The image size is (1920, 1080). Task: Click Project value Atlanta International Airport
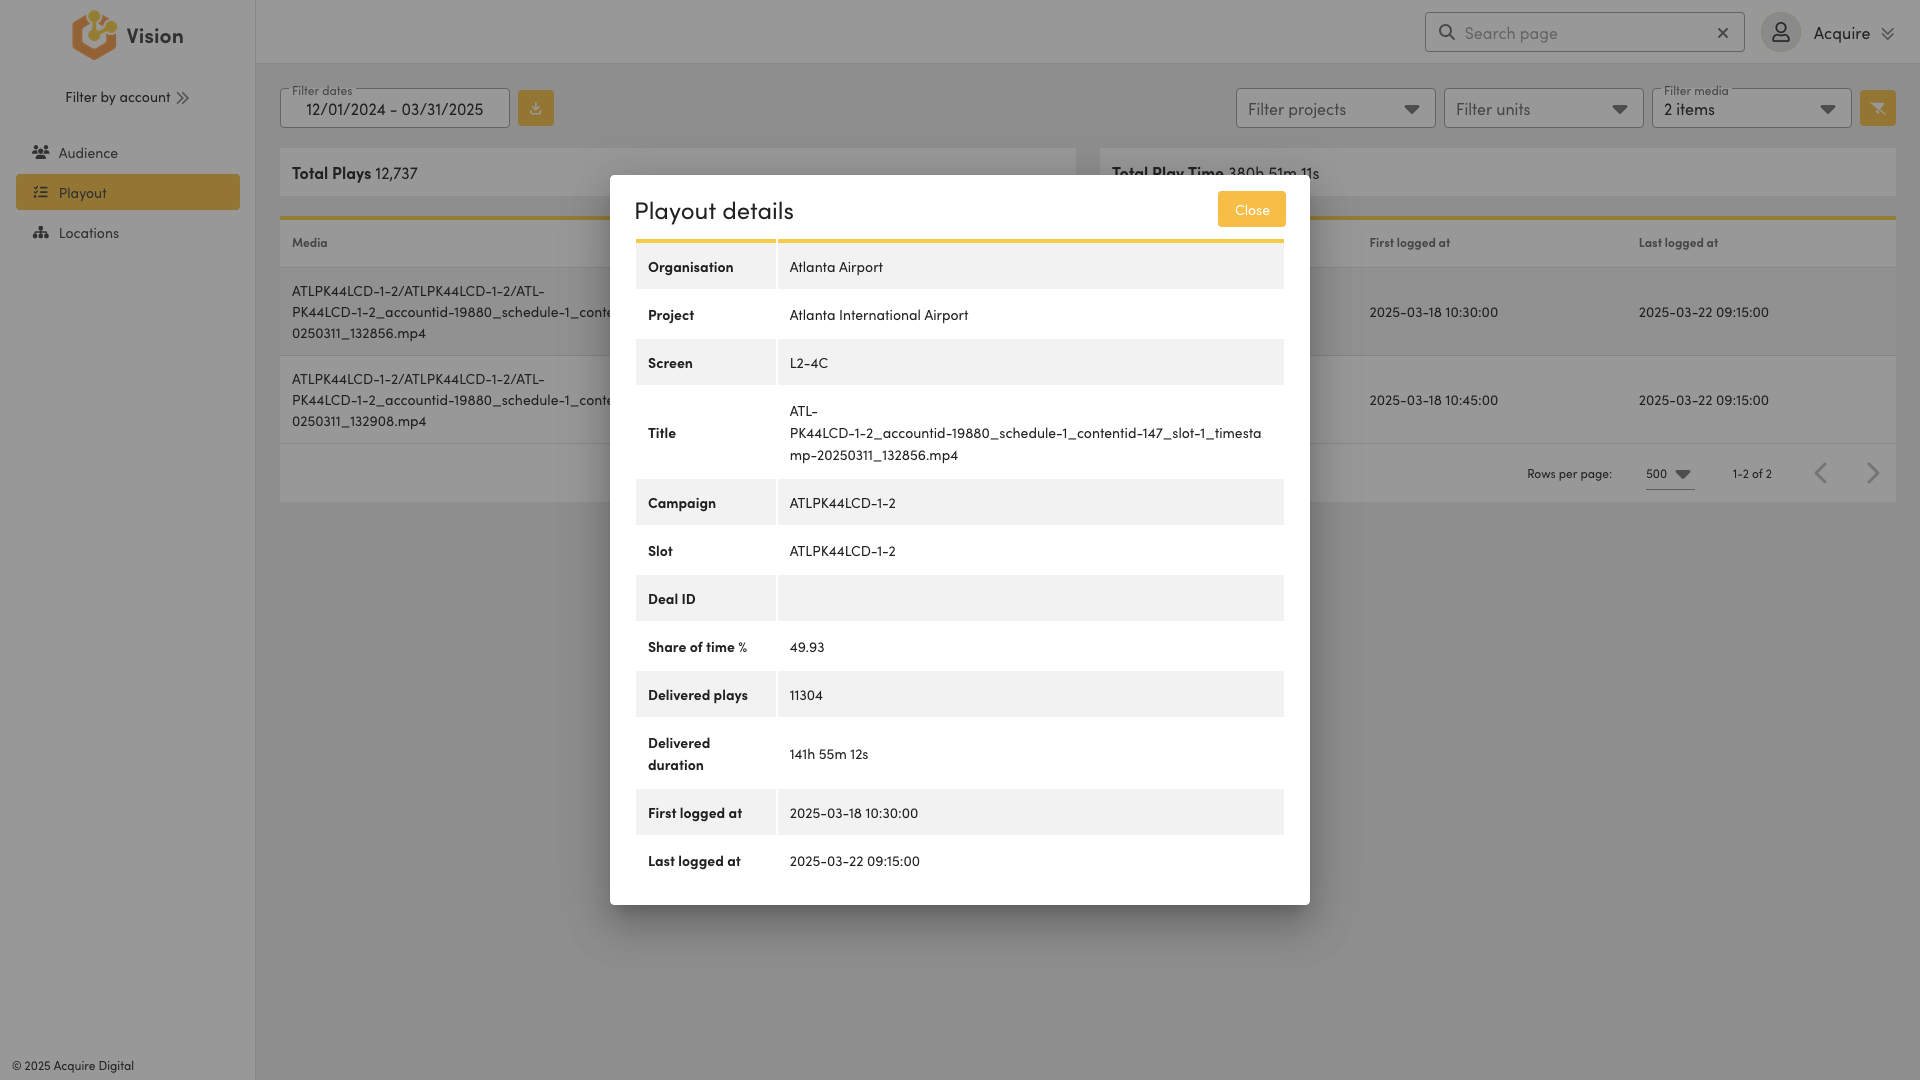(878, 315)
